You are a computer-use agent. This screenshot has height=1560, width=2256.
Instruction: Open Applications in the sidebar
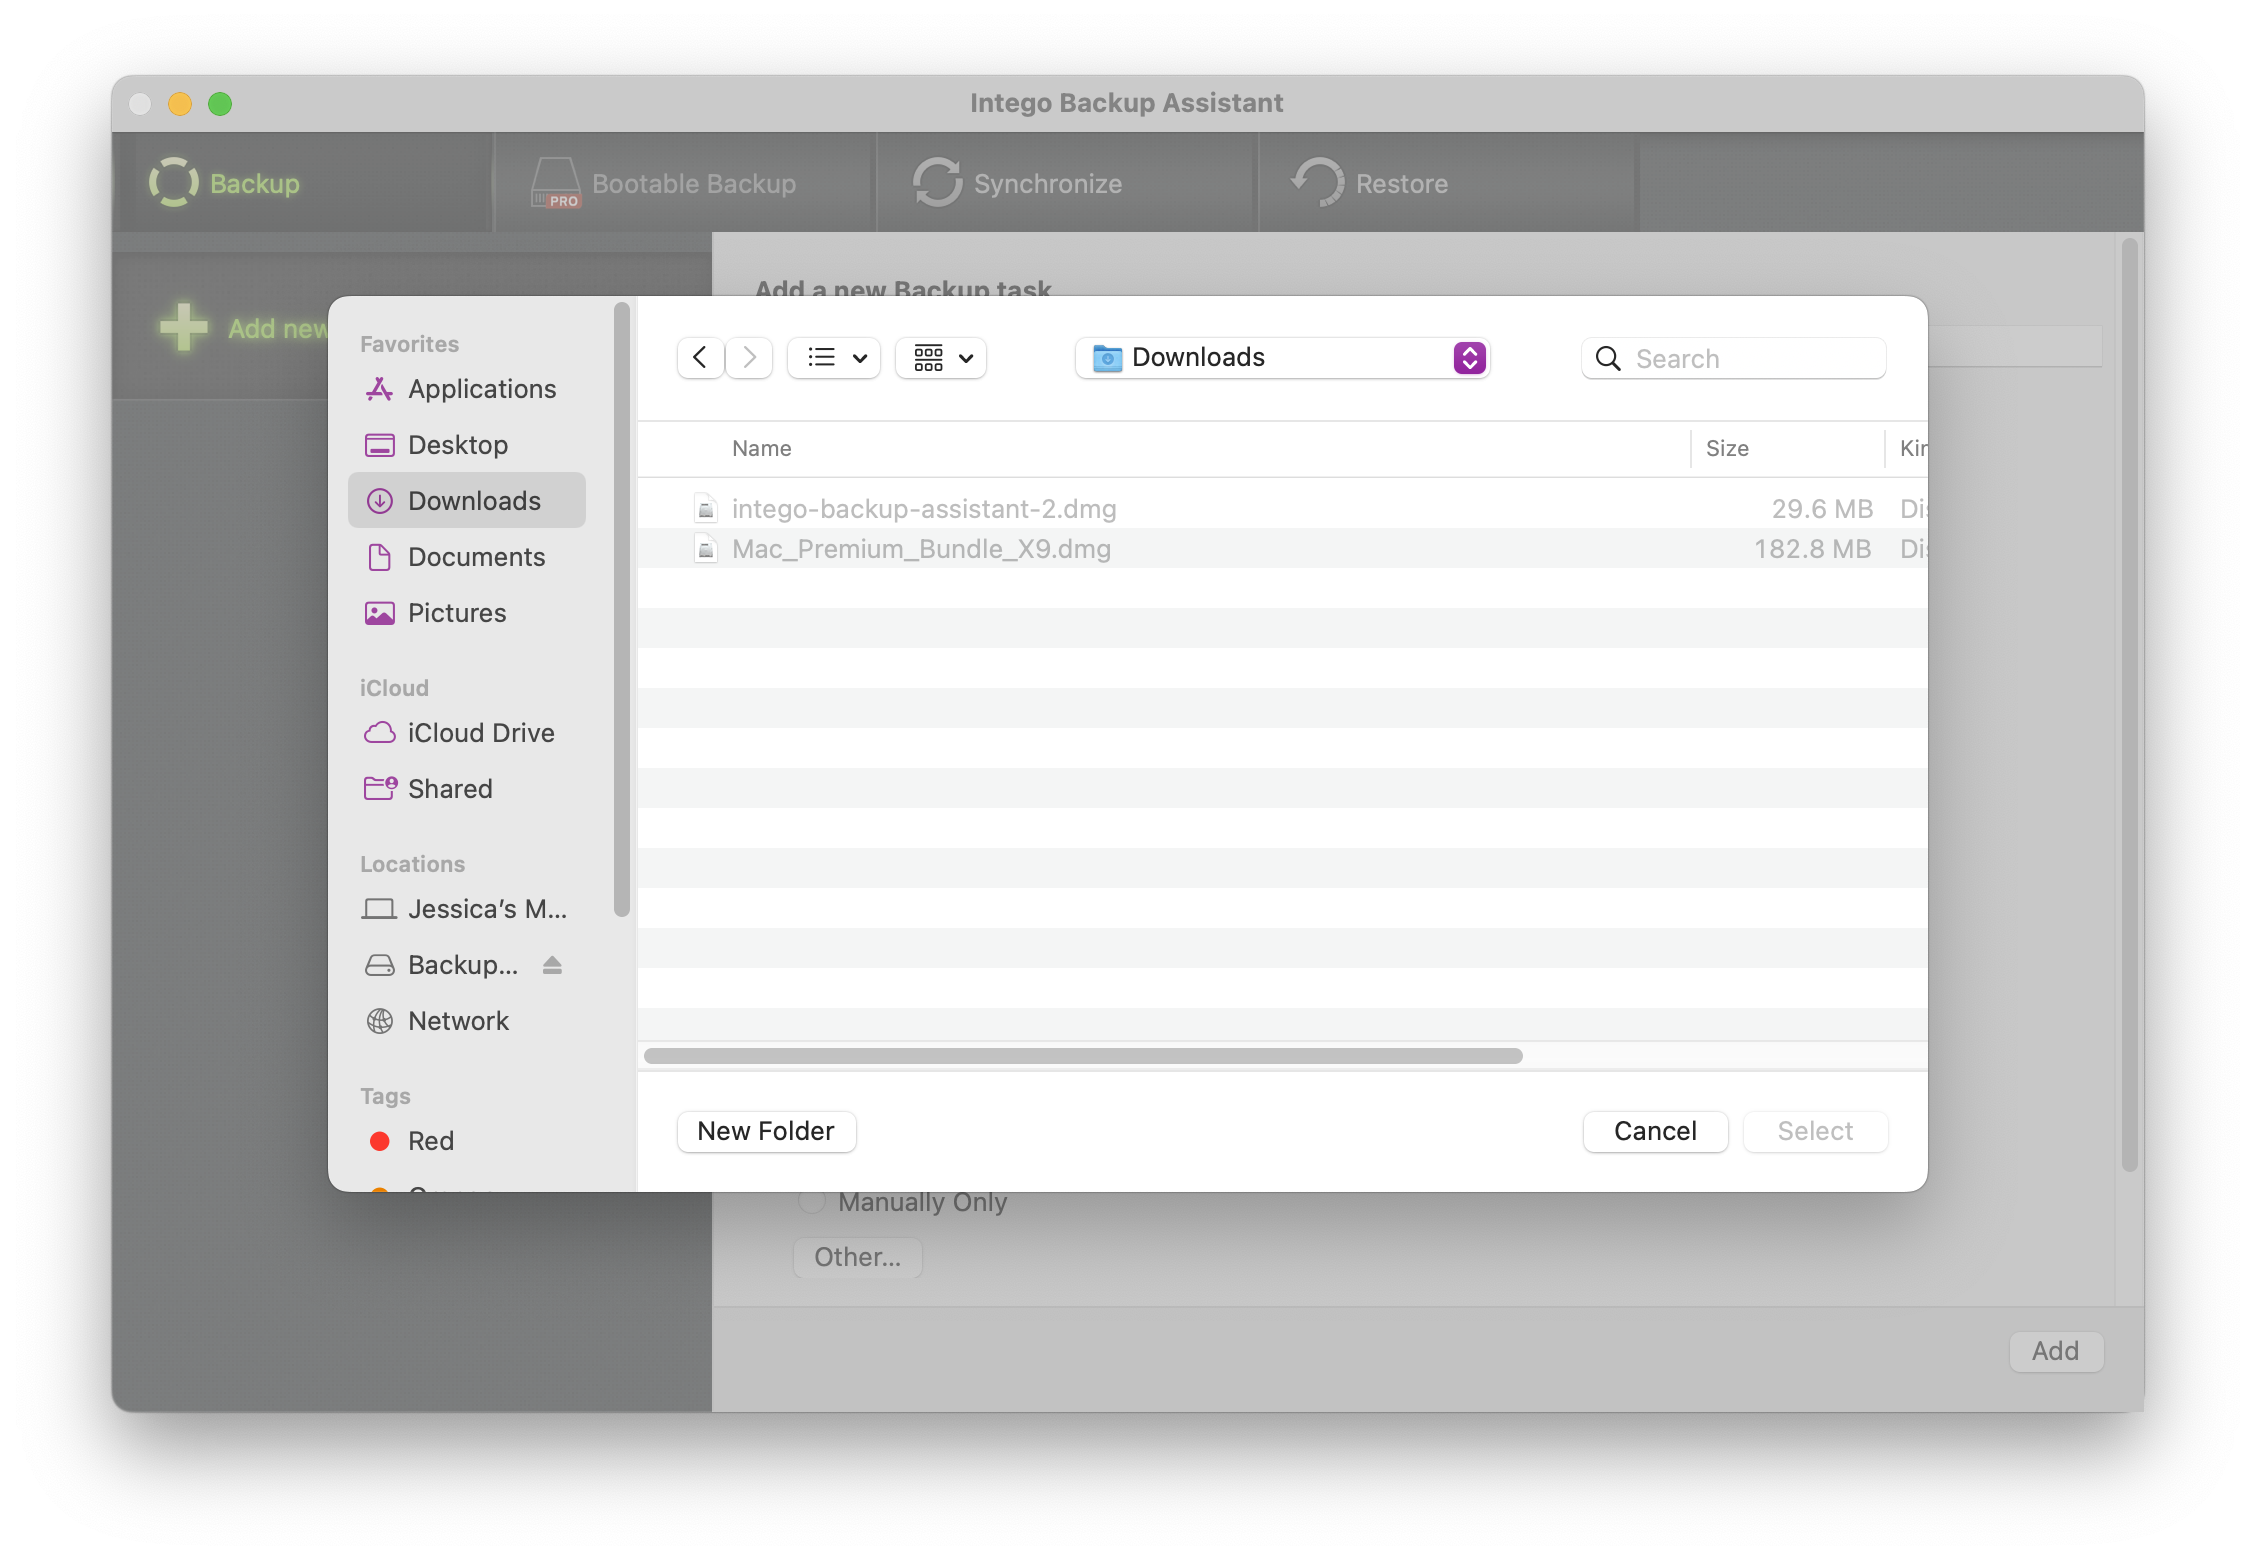pos(466,389)
